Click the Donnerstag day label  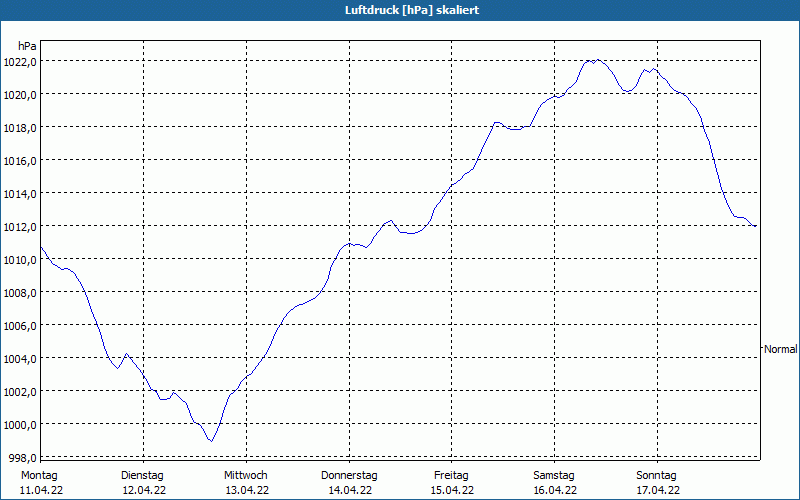tap(349, 476)
